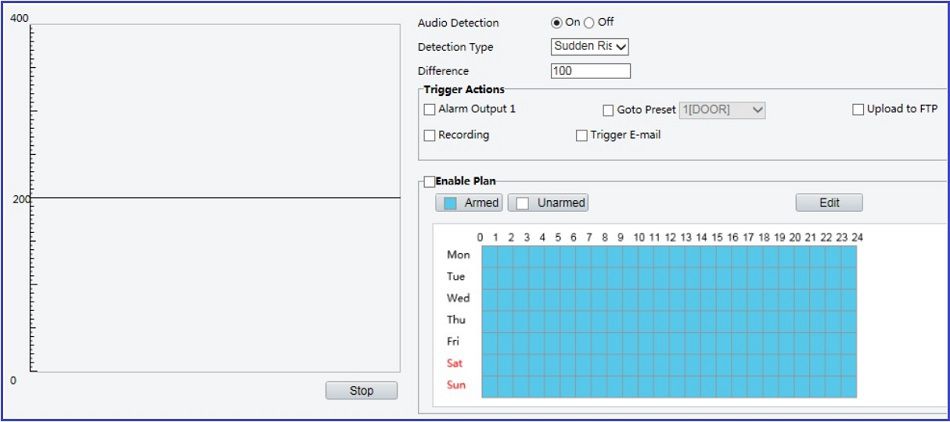The height and width of the screenshot is (422, 950).
Task: Select the Audio Detection Off radio button
Action: [x=589, y=22]
